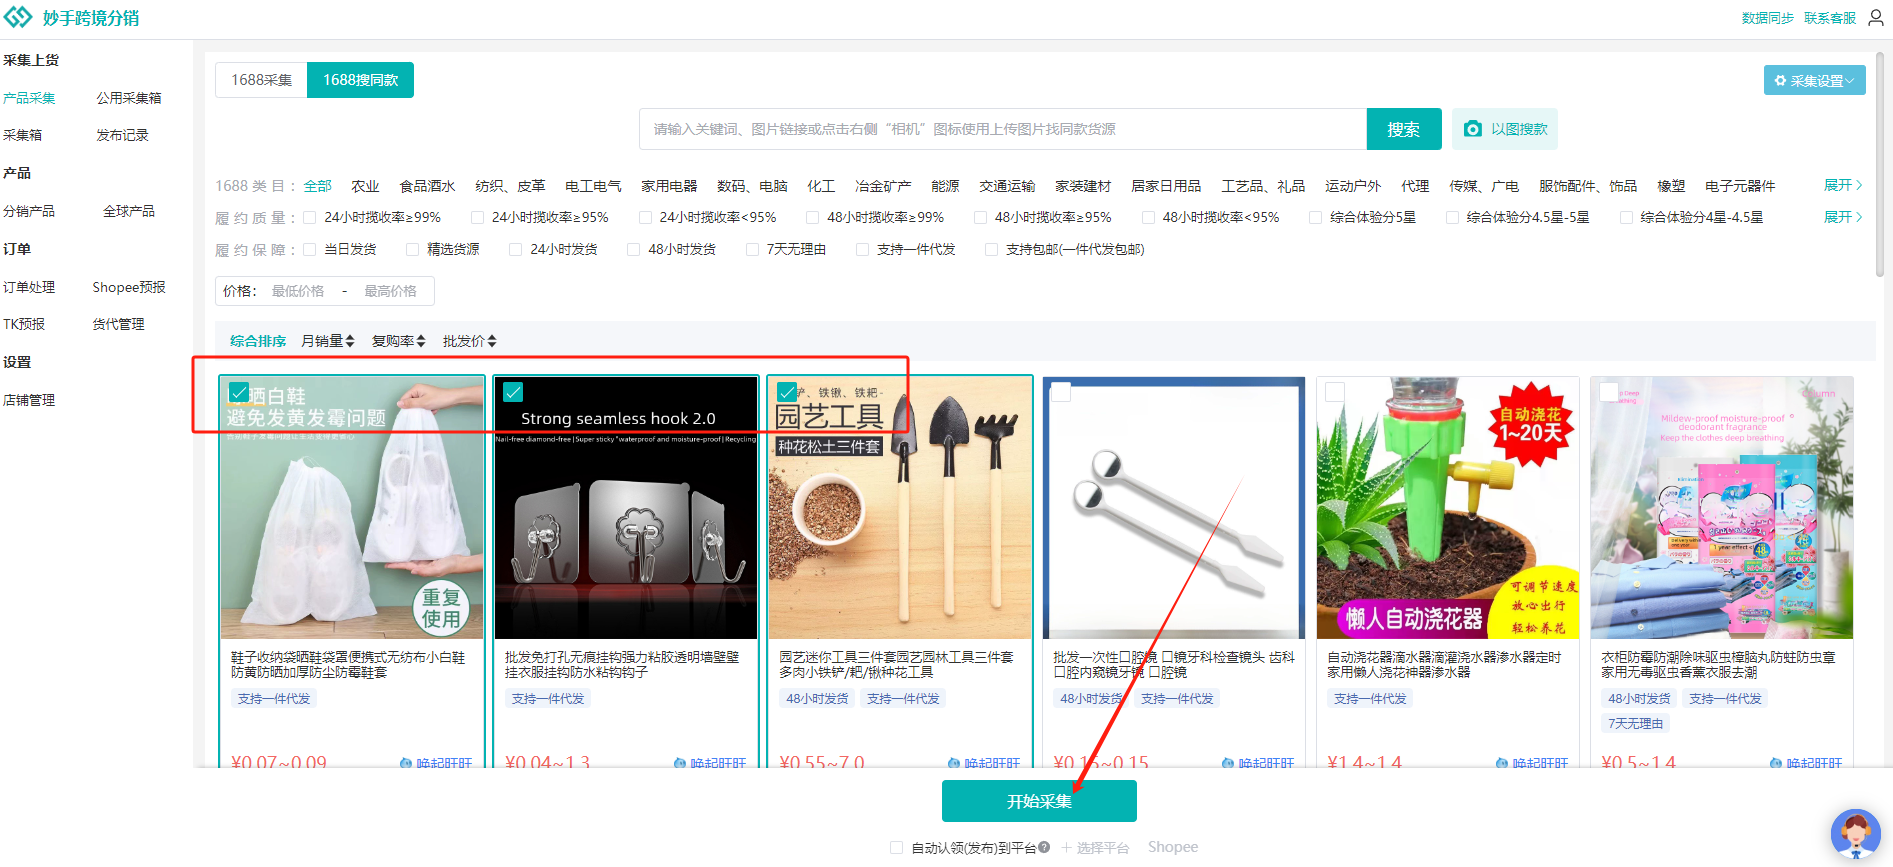Enable 综合体验分5星 filter

(x=1316, y=217)
